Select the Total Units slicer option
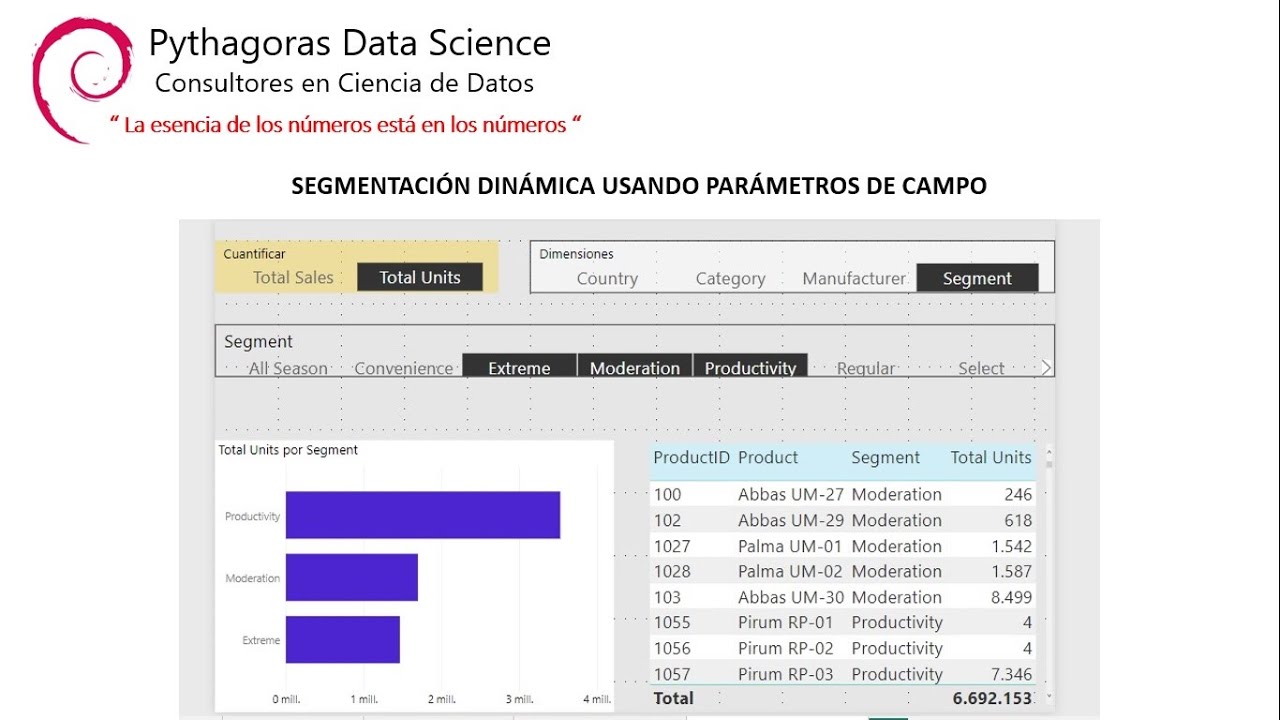The height and width of the screenshot is (720, 1280). coord(420,277)
